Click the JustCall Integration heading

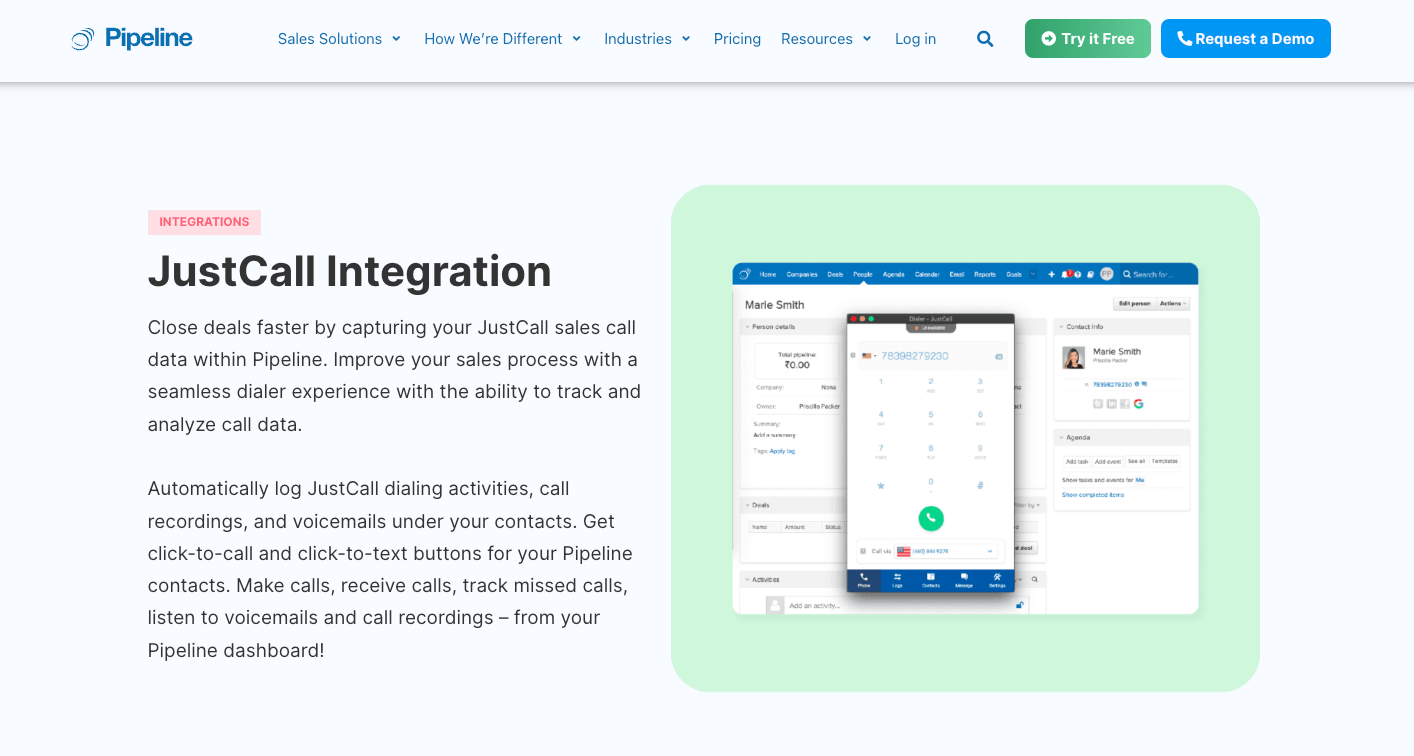pyautogui.click(x=350, y=271)
